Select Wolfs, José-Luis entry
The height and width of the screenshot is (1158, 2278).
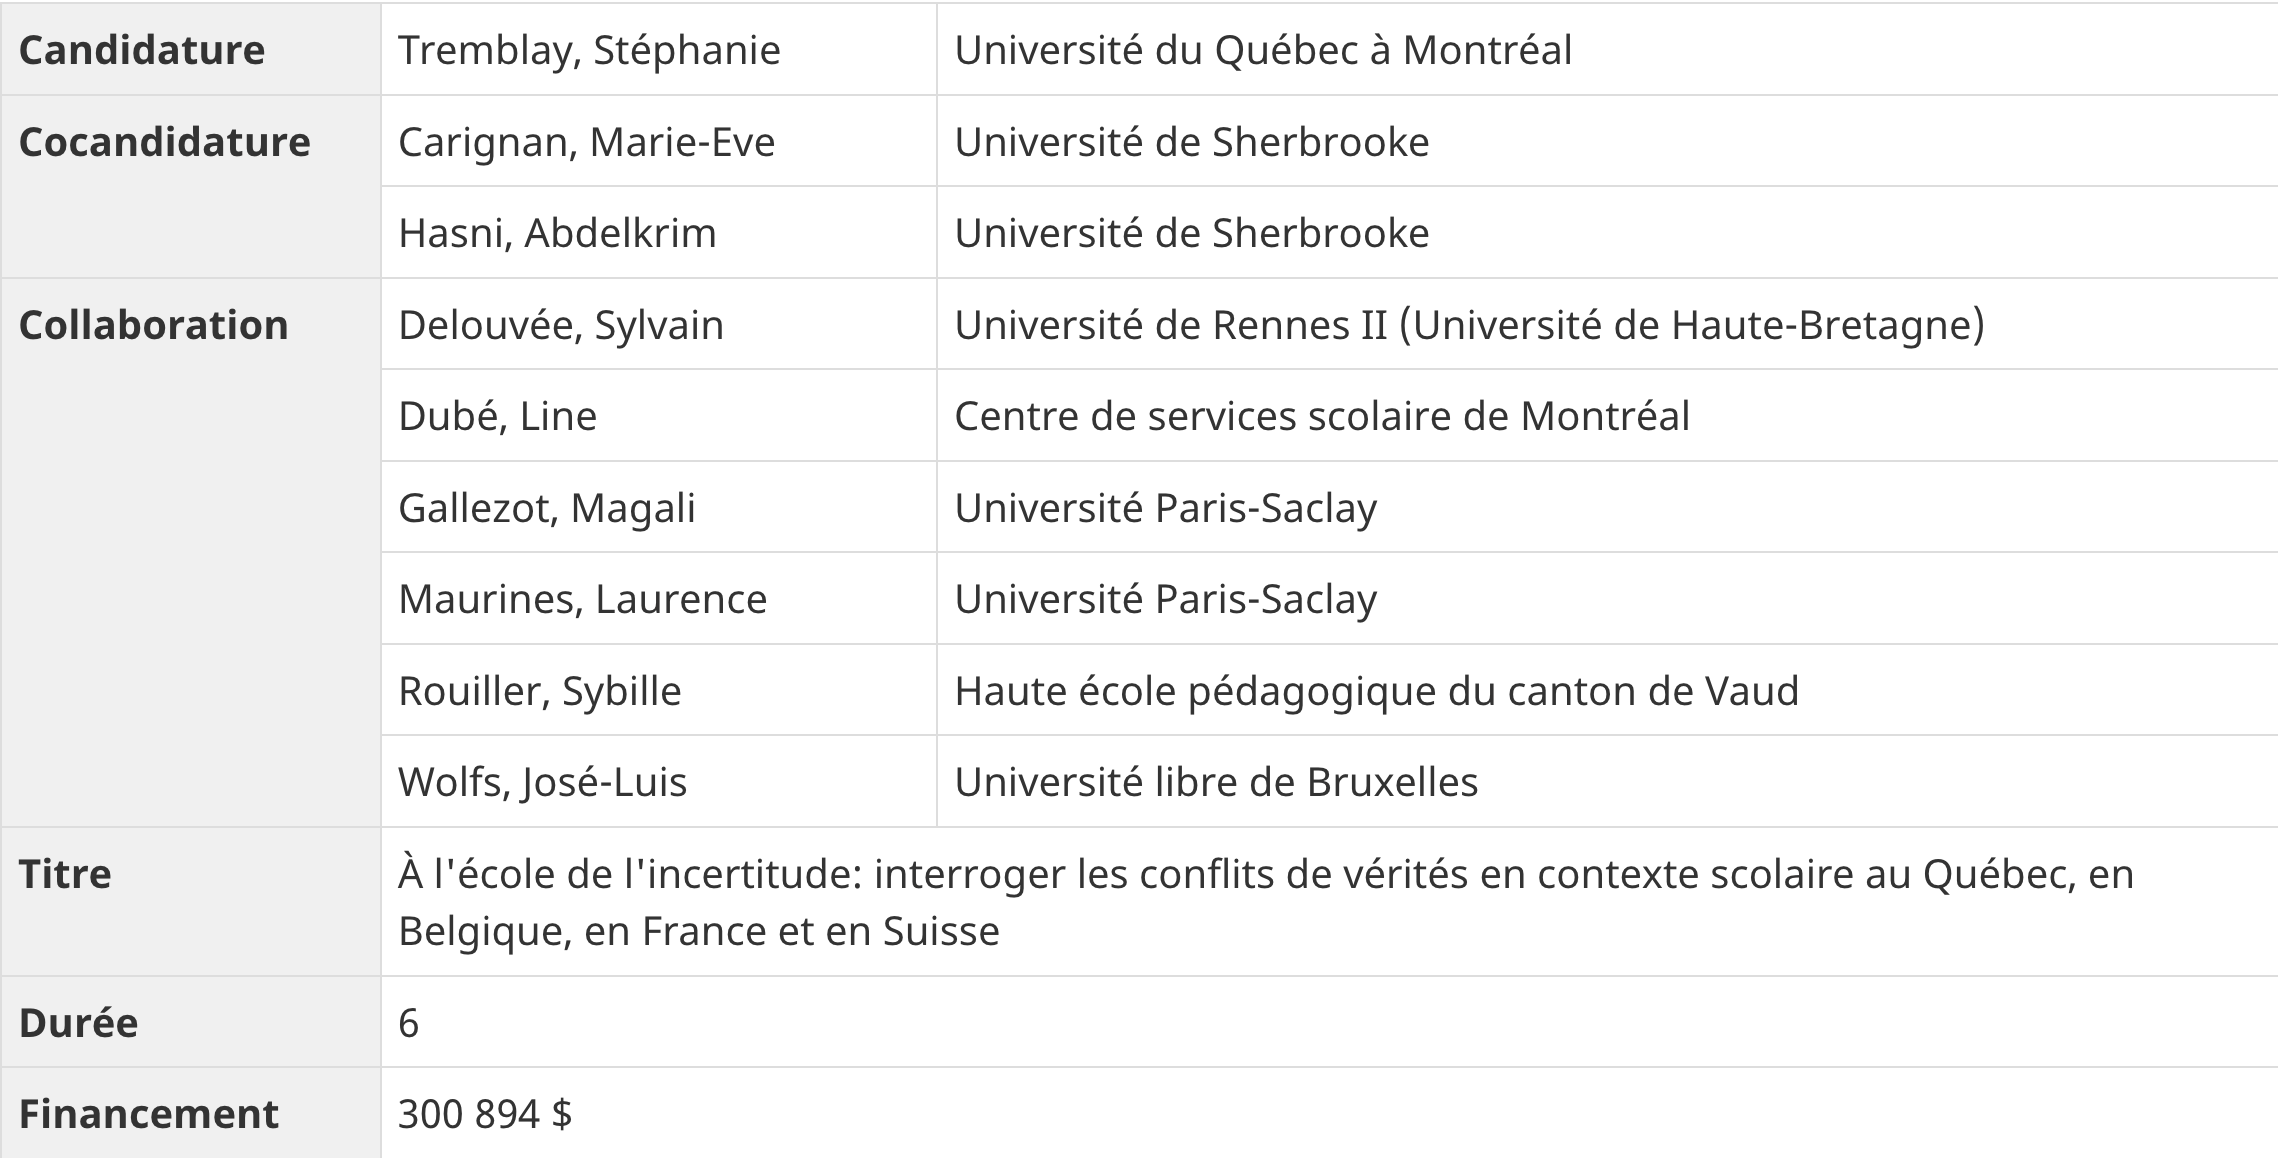pyautogui.click(x=542, y=782)
